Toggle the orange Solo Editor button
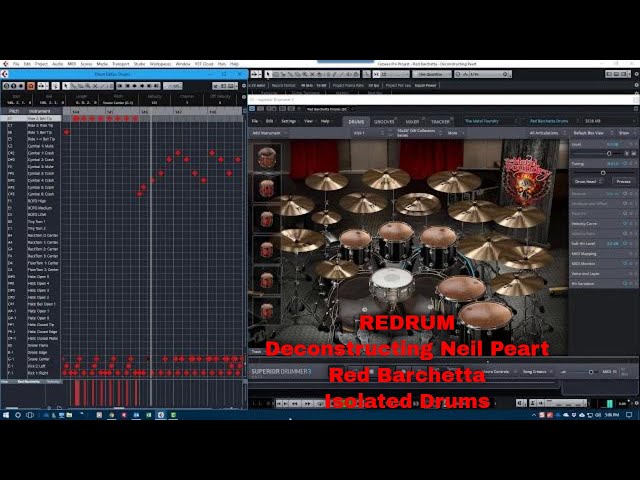The height and width of the screenshot is (480, 640). pyautogui.click(x=31, y=86)
